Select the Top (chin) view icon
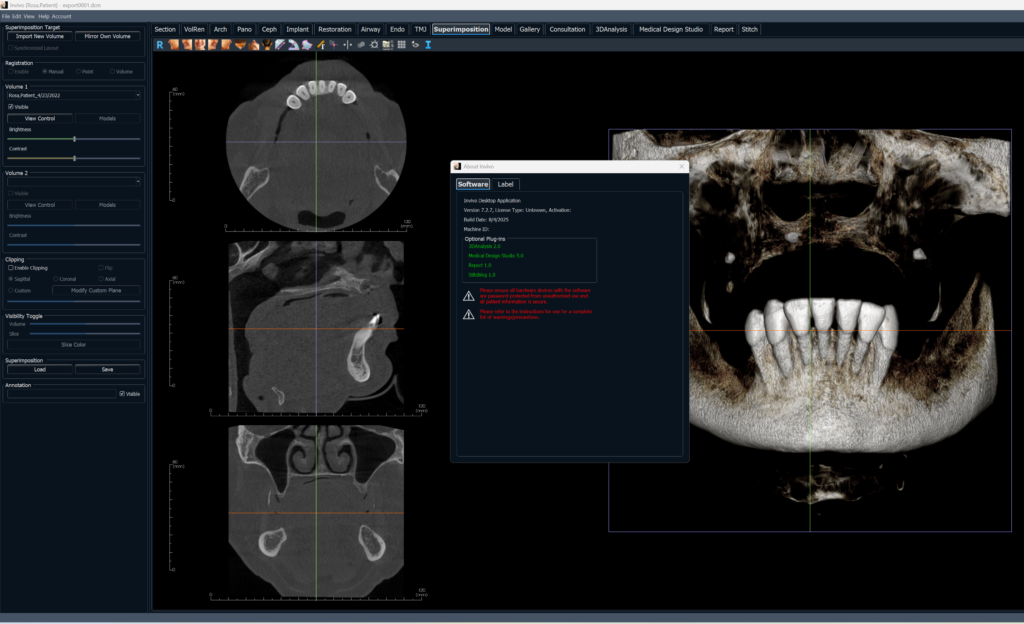Image resolution: width=1024 pixels, height=624 pixels. tap(240, 44)
